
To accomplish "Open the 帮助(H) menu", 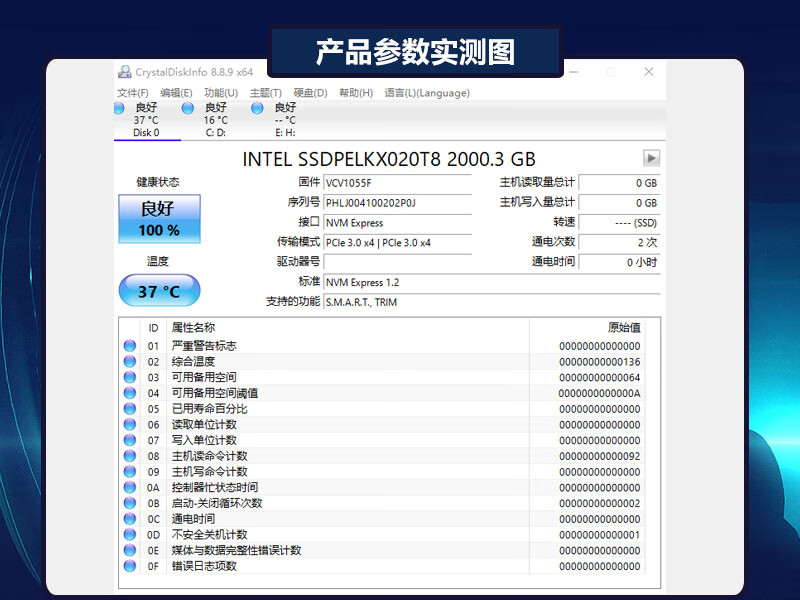I will click(356, 93).
